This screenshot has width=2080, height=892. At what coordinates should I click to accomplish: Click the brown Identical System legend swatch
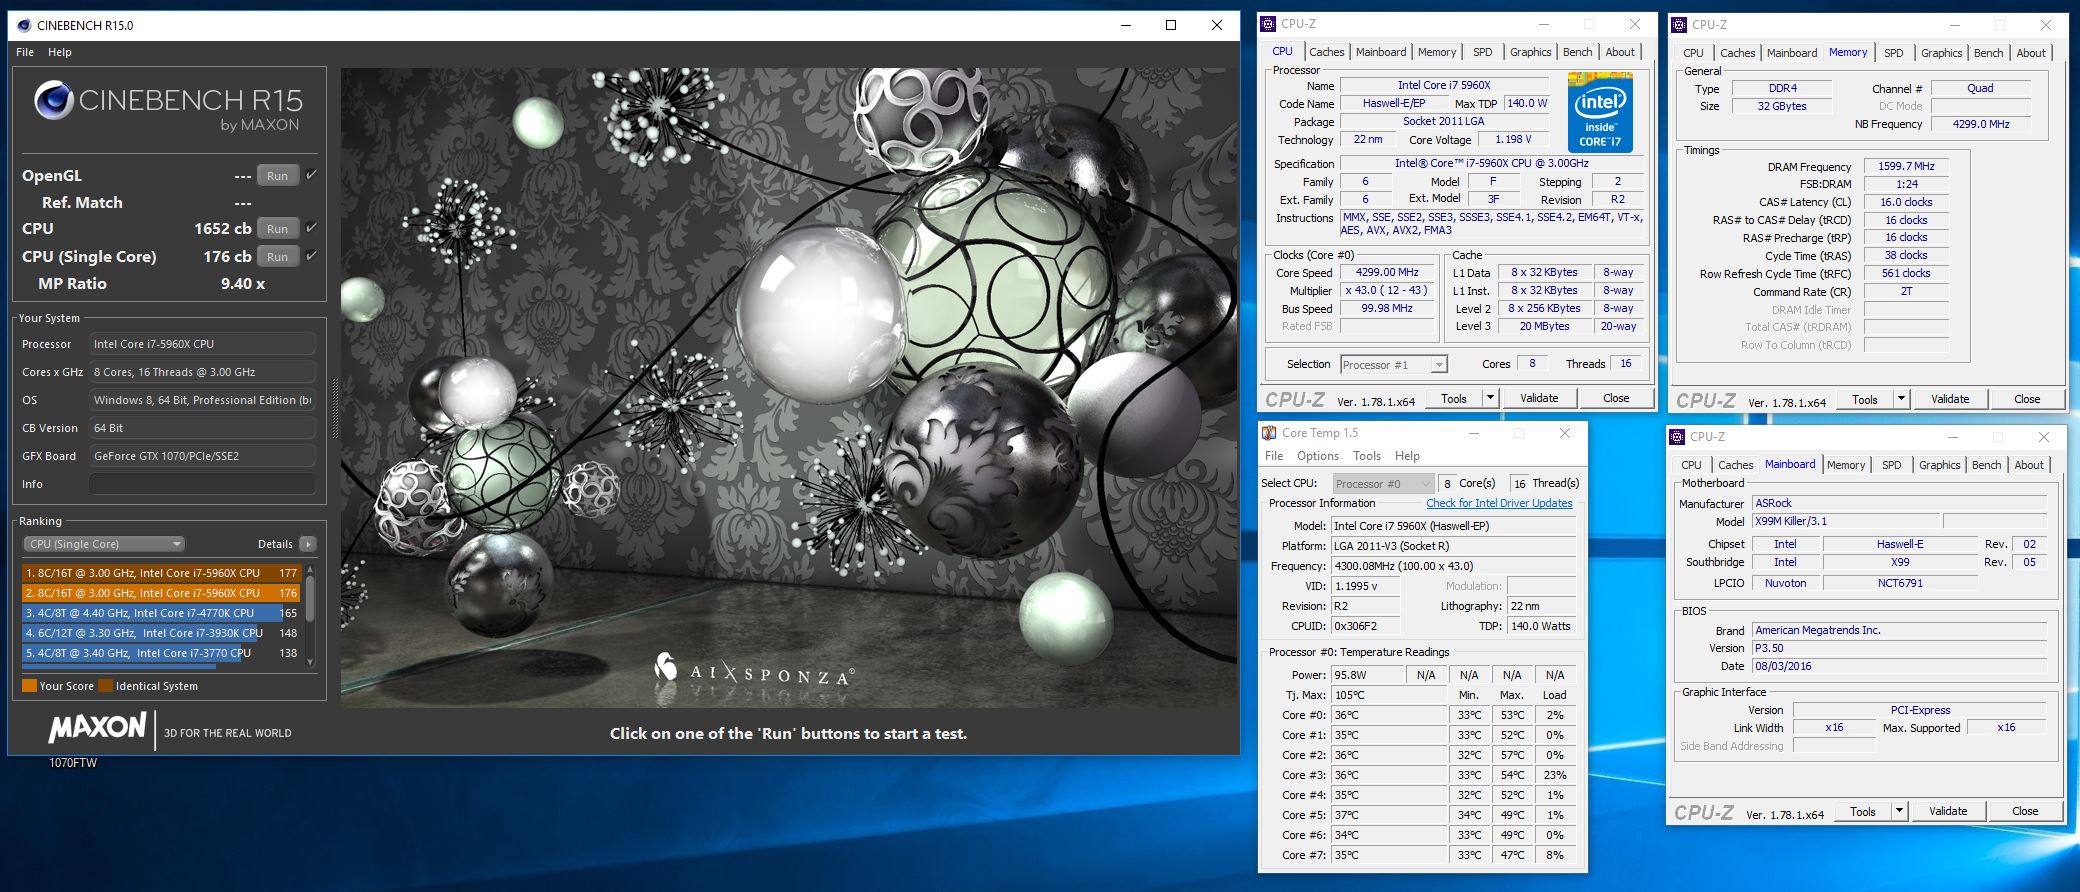pyautogui.click(x=105, y=686)
